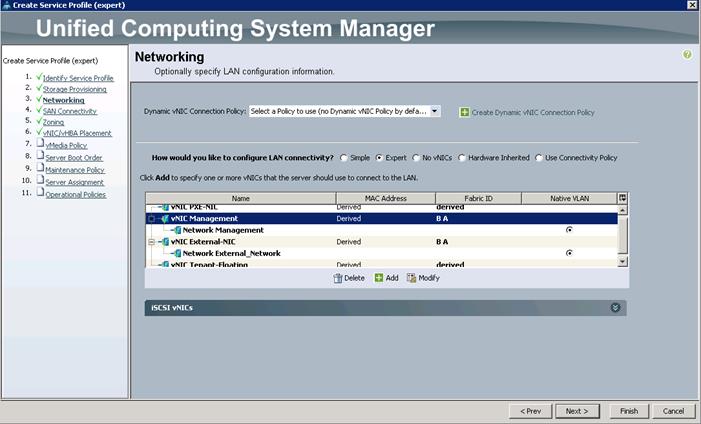
Task: Click the Next button
Action: pyautogui.click(x=577, y=411)
